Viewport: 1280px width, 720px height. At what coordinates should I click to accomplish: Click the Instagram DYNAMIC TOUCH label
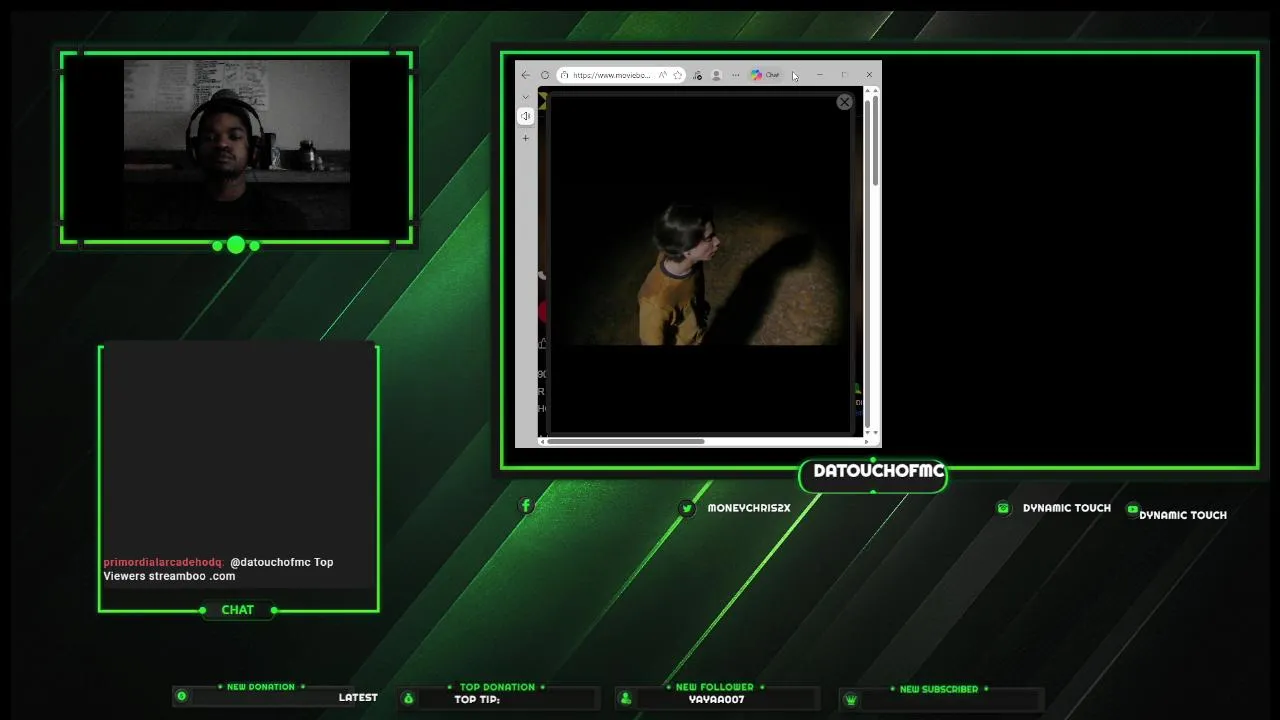click(x=1067, y=508)
